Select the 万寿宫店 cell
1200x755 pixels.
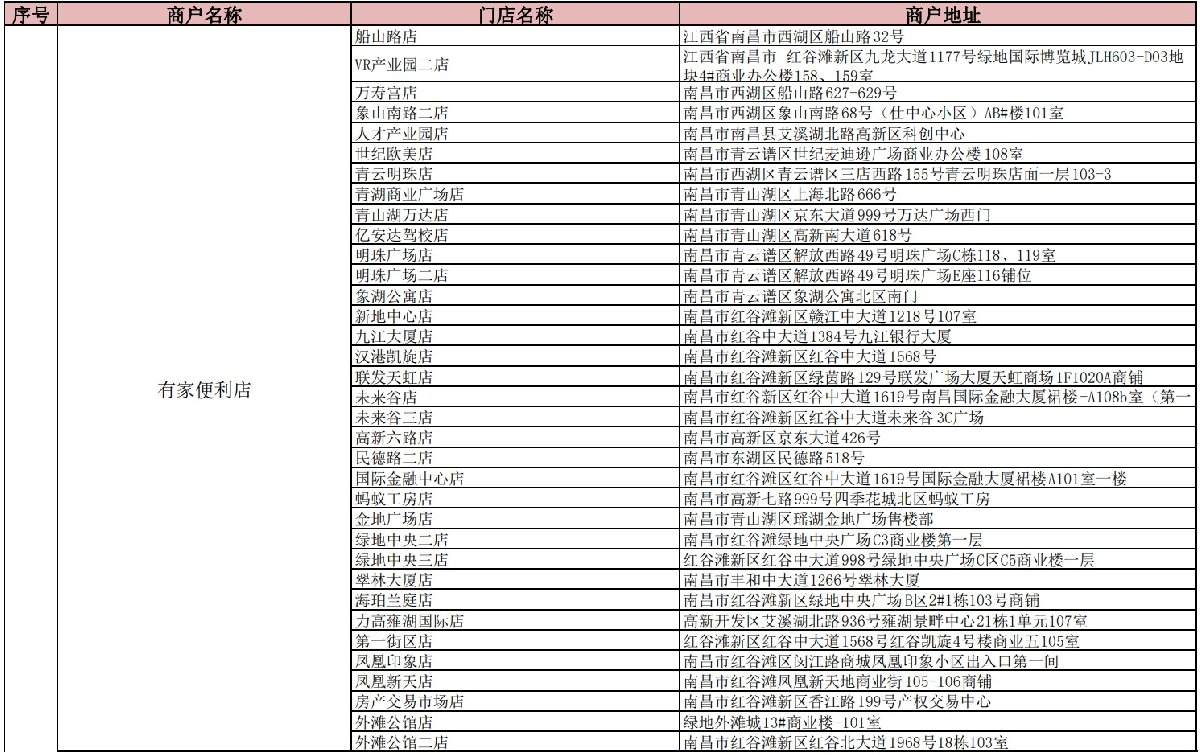tap(515, 93)
